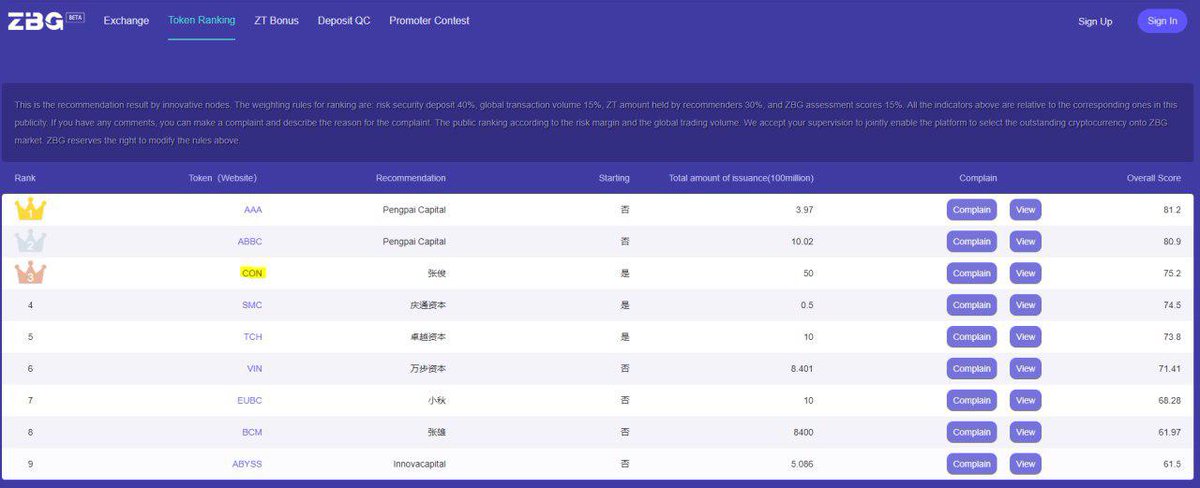Select overall score 74.5
The image size is (1200, 488).
tap(1172, 305)
